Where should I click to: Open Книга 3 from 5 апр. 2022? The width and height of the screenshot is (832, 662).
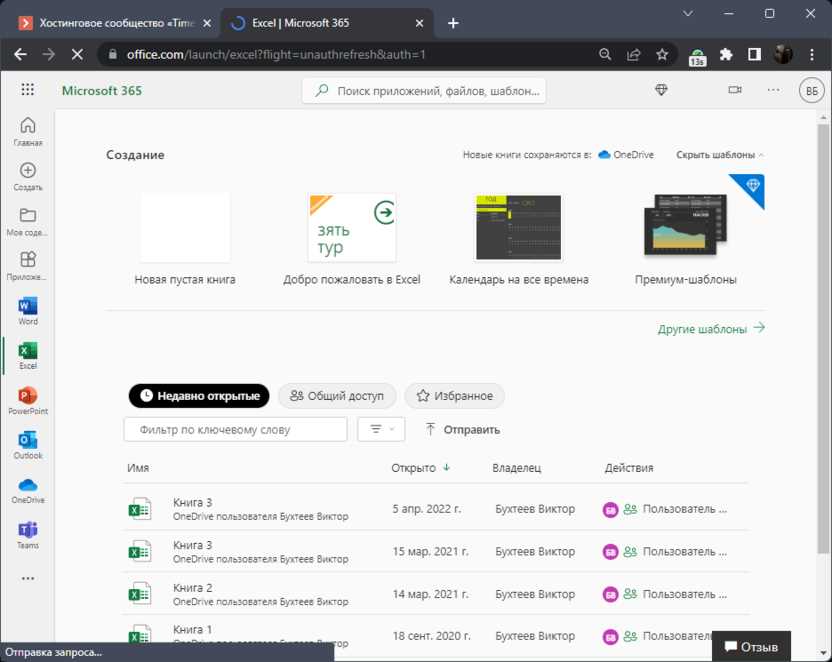(x=435, y=509)
